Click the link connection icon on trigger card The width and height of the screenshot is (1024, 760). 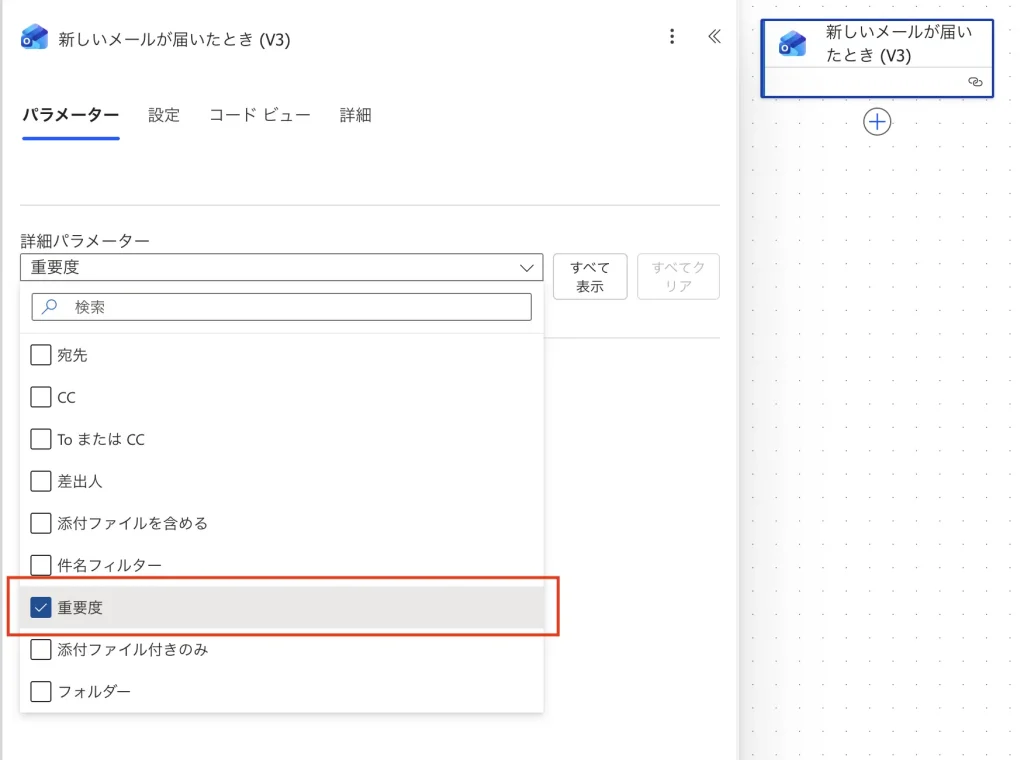975,82
